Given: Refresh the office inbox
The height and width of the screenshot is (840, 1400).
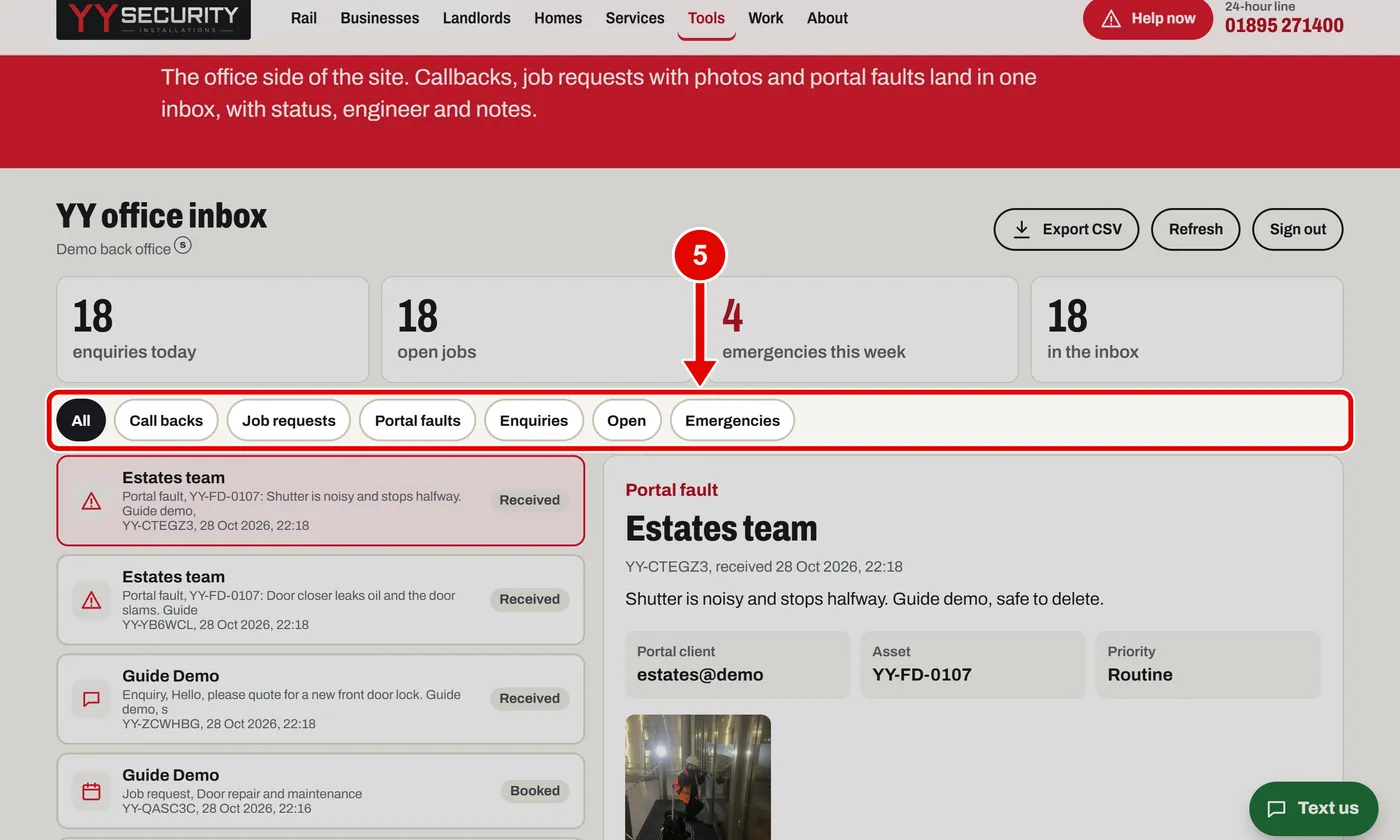Looking at the screenshot, I should point(1196,229).
